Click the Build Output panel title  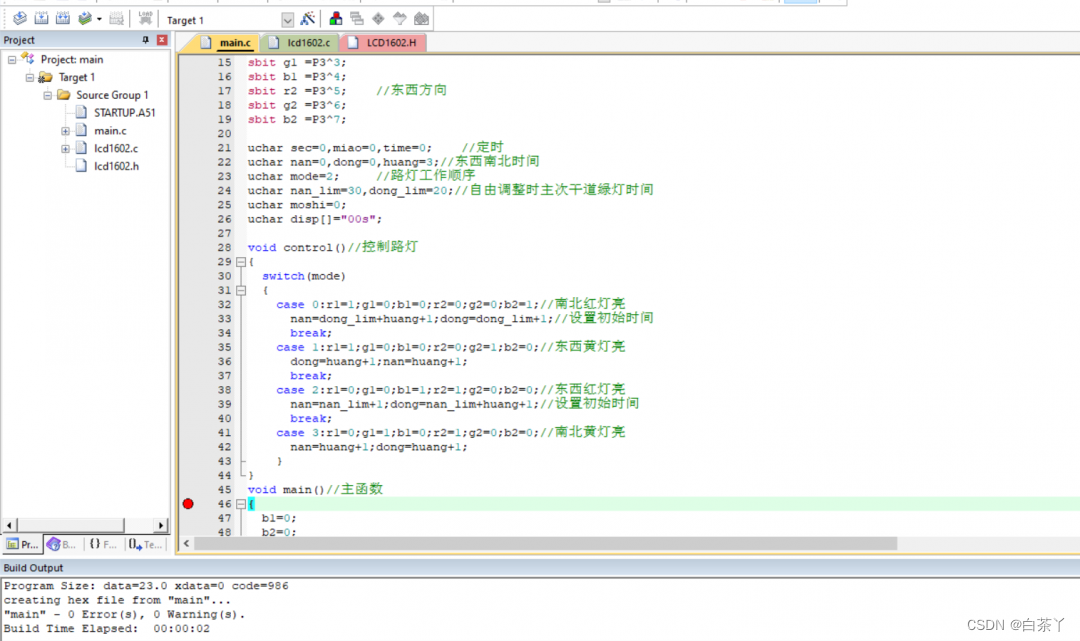pos(33,568)
